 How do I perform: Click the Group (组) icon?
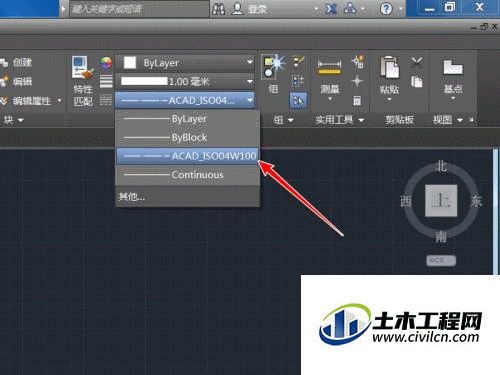click(273, 74)
